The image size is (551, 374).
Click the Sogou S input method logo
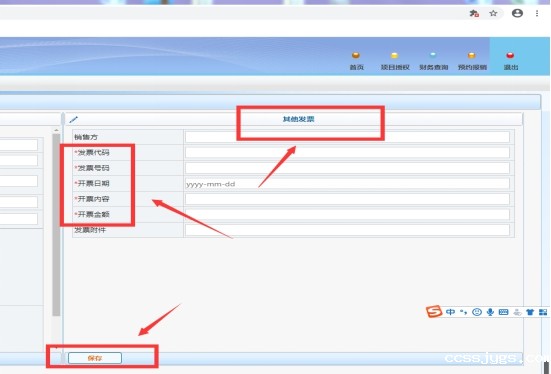click(x=434, y=311)
